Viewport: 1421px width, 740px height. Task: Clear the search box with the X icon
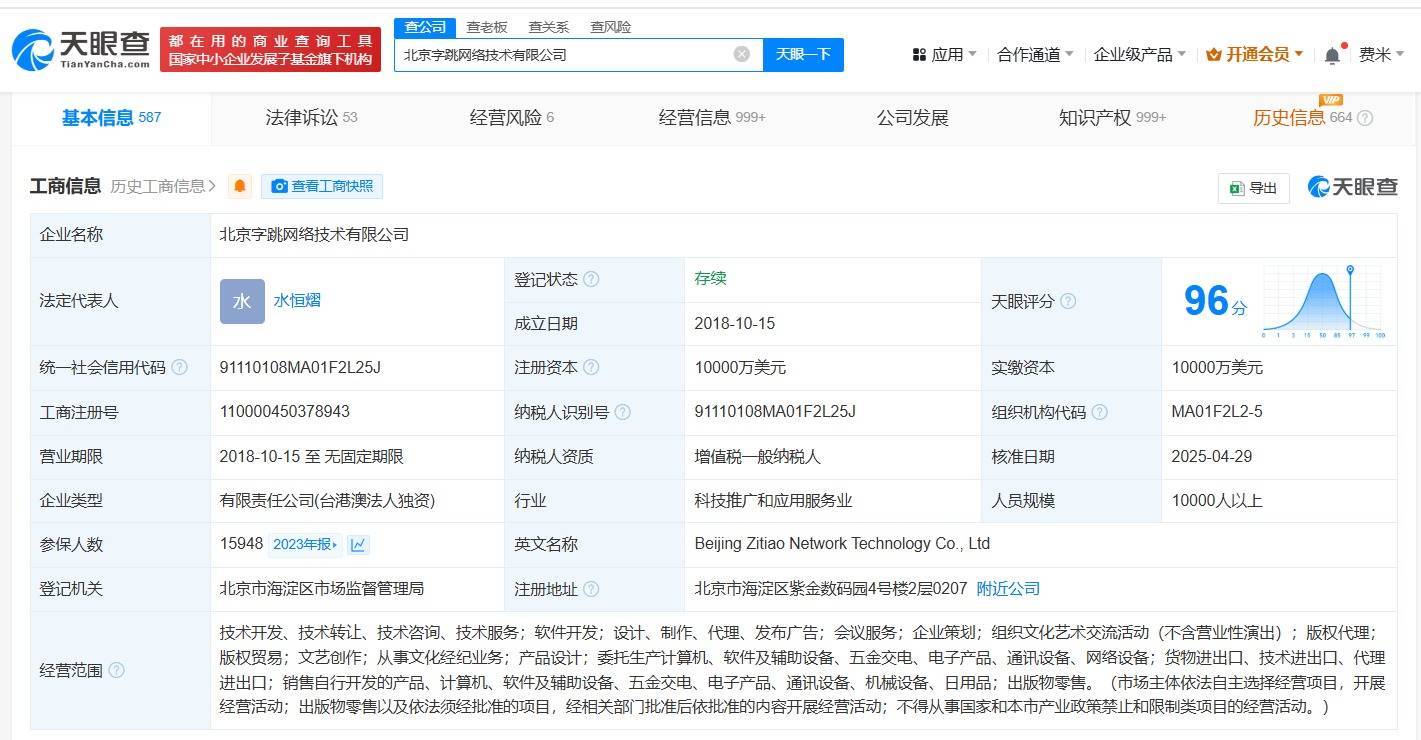point(741,54)
